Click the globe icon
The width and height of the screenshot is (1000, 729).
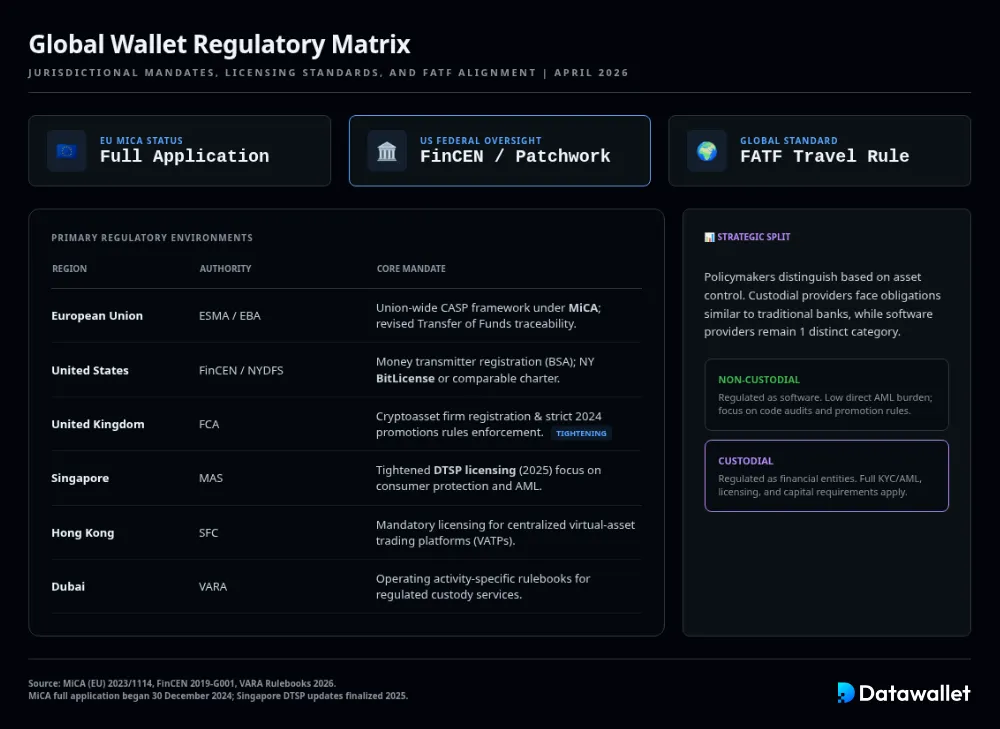pos(707,151)
